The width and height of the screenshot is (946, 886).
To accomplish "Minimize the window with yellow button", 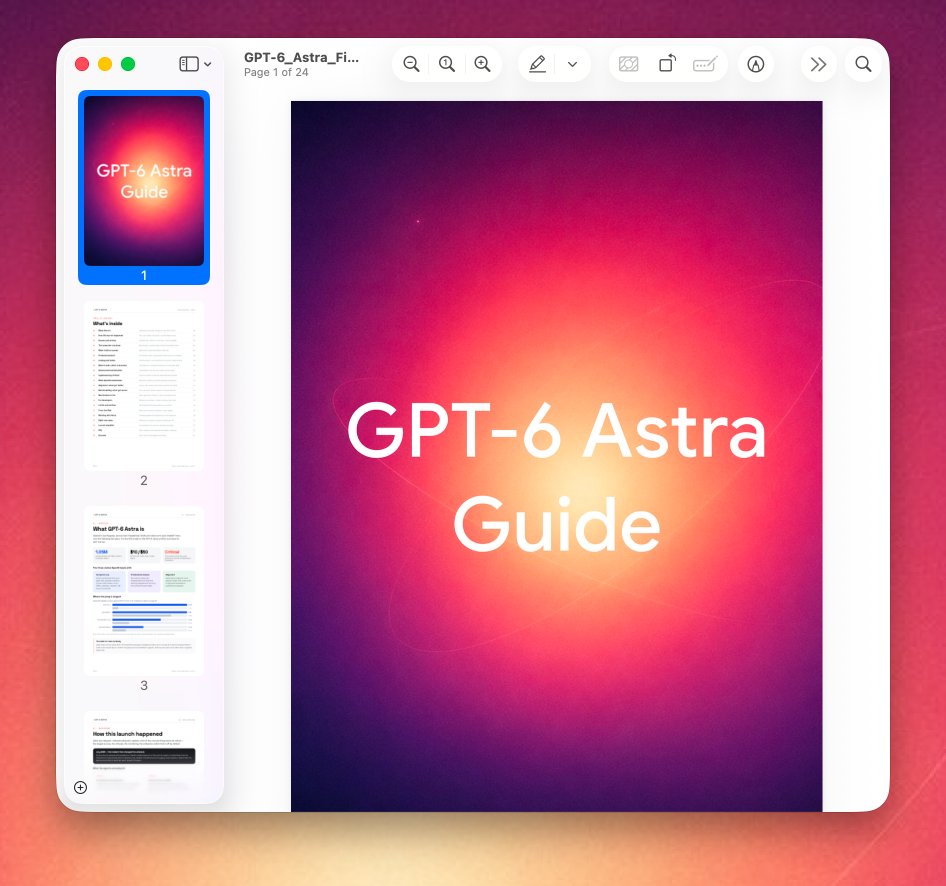I will tap(105, 64).
